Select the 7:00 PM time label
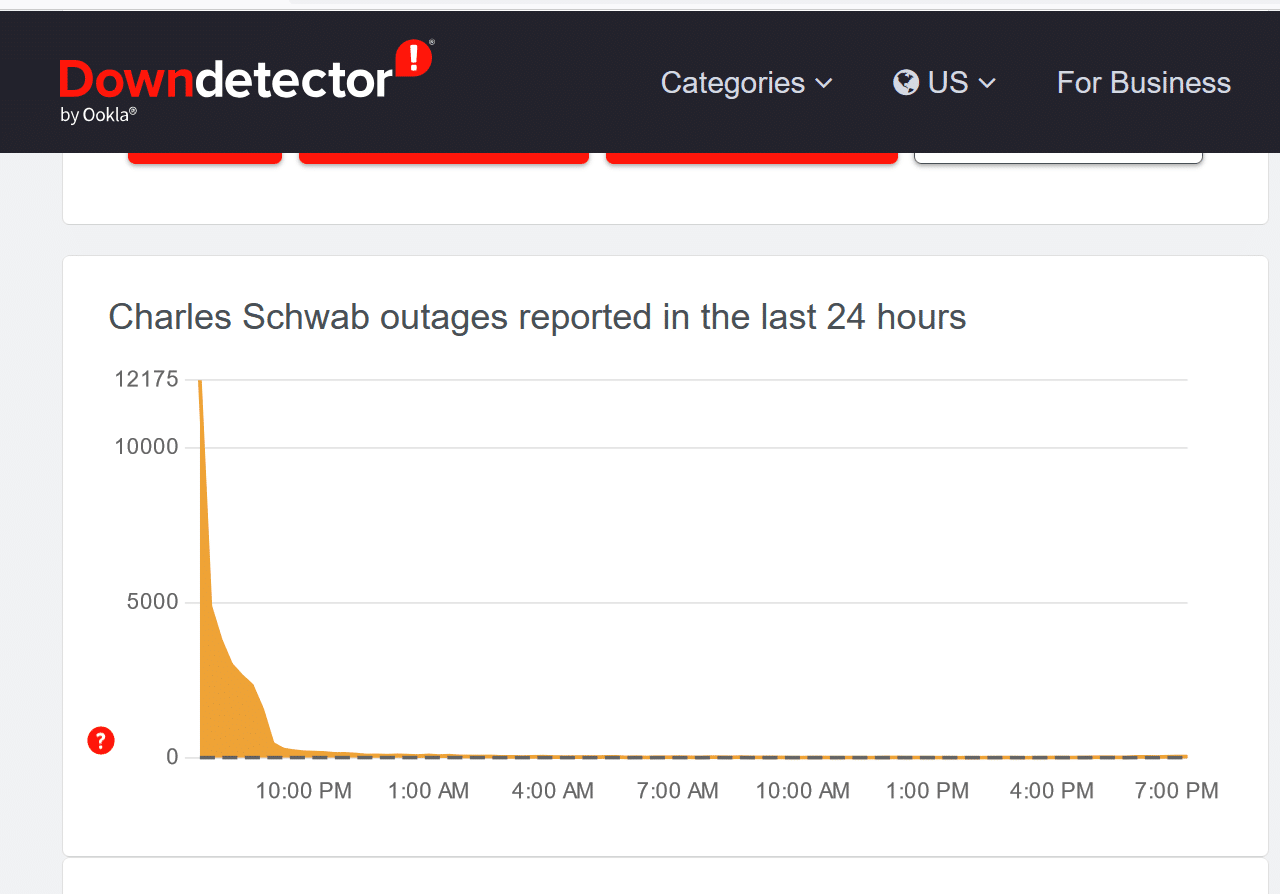Viewport: 1280px width, 894px height. [x=1177, y=791]
